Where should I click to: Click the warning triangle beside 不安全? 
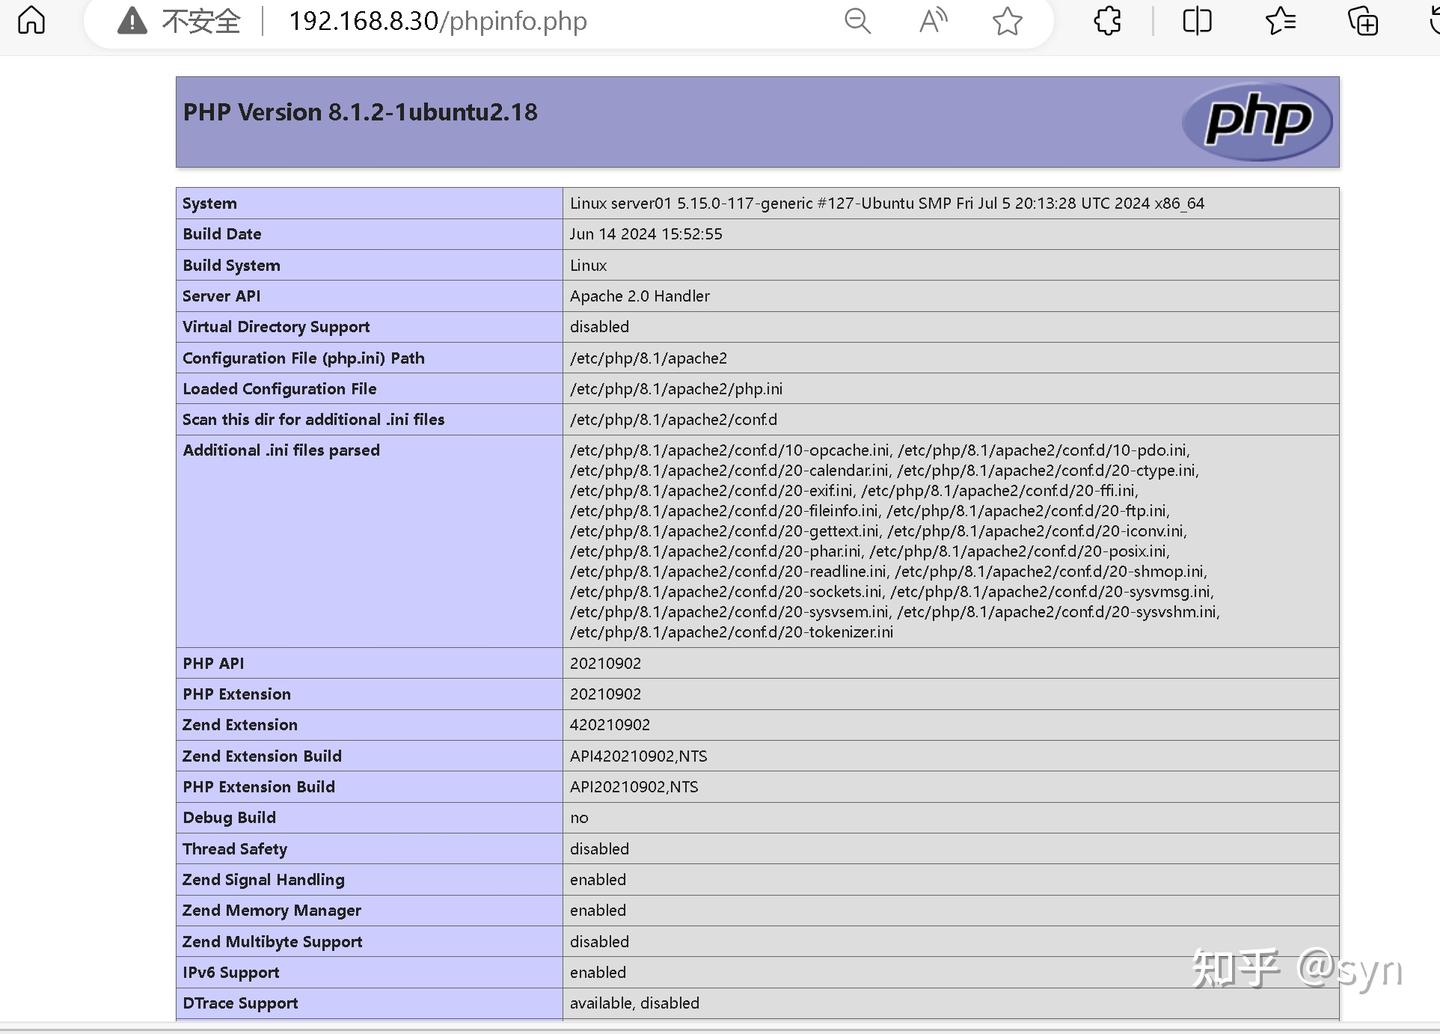(x=129, y=20)
